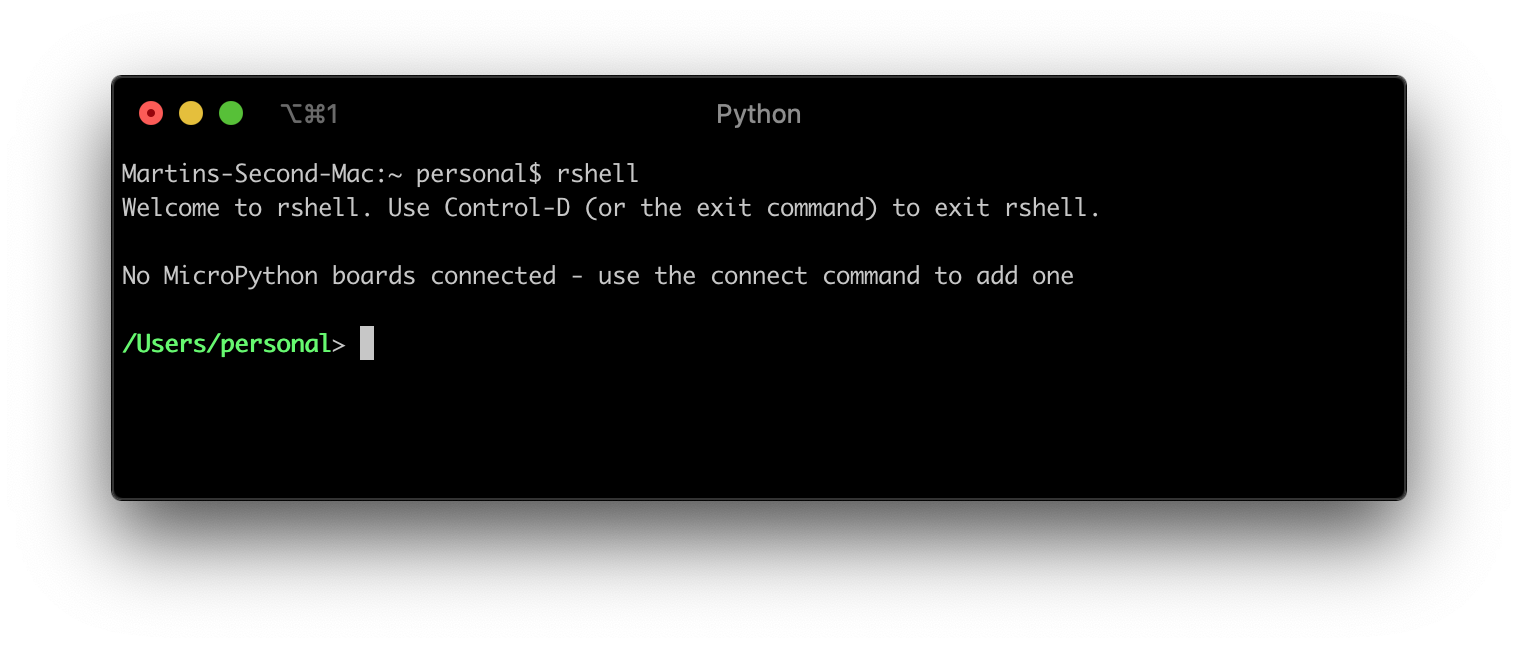Click the yellow minimize control

[190, 112]
